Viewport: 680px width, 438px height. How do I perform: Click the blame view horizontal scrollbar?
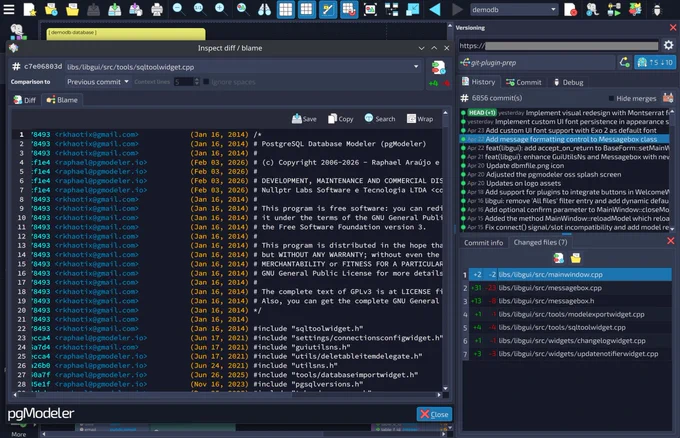click(226, 395)
